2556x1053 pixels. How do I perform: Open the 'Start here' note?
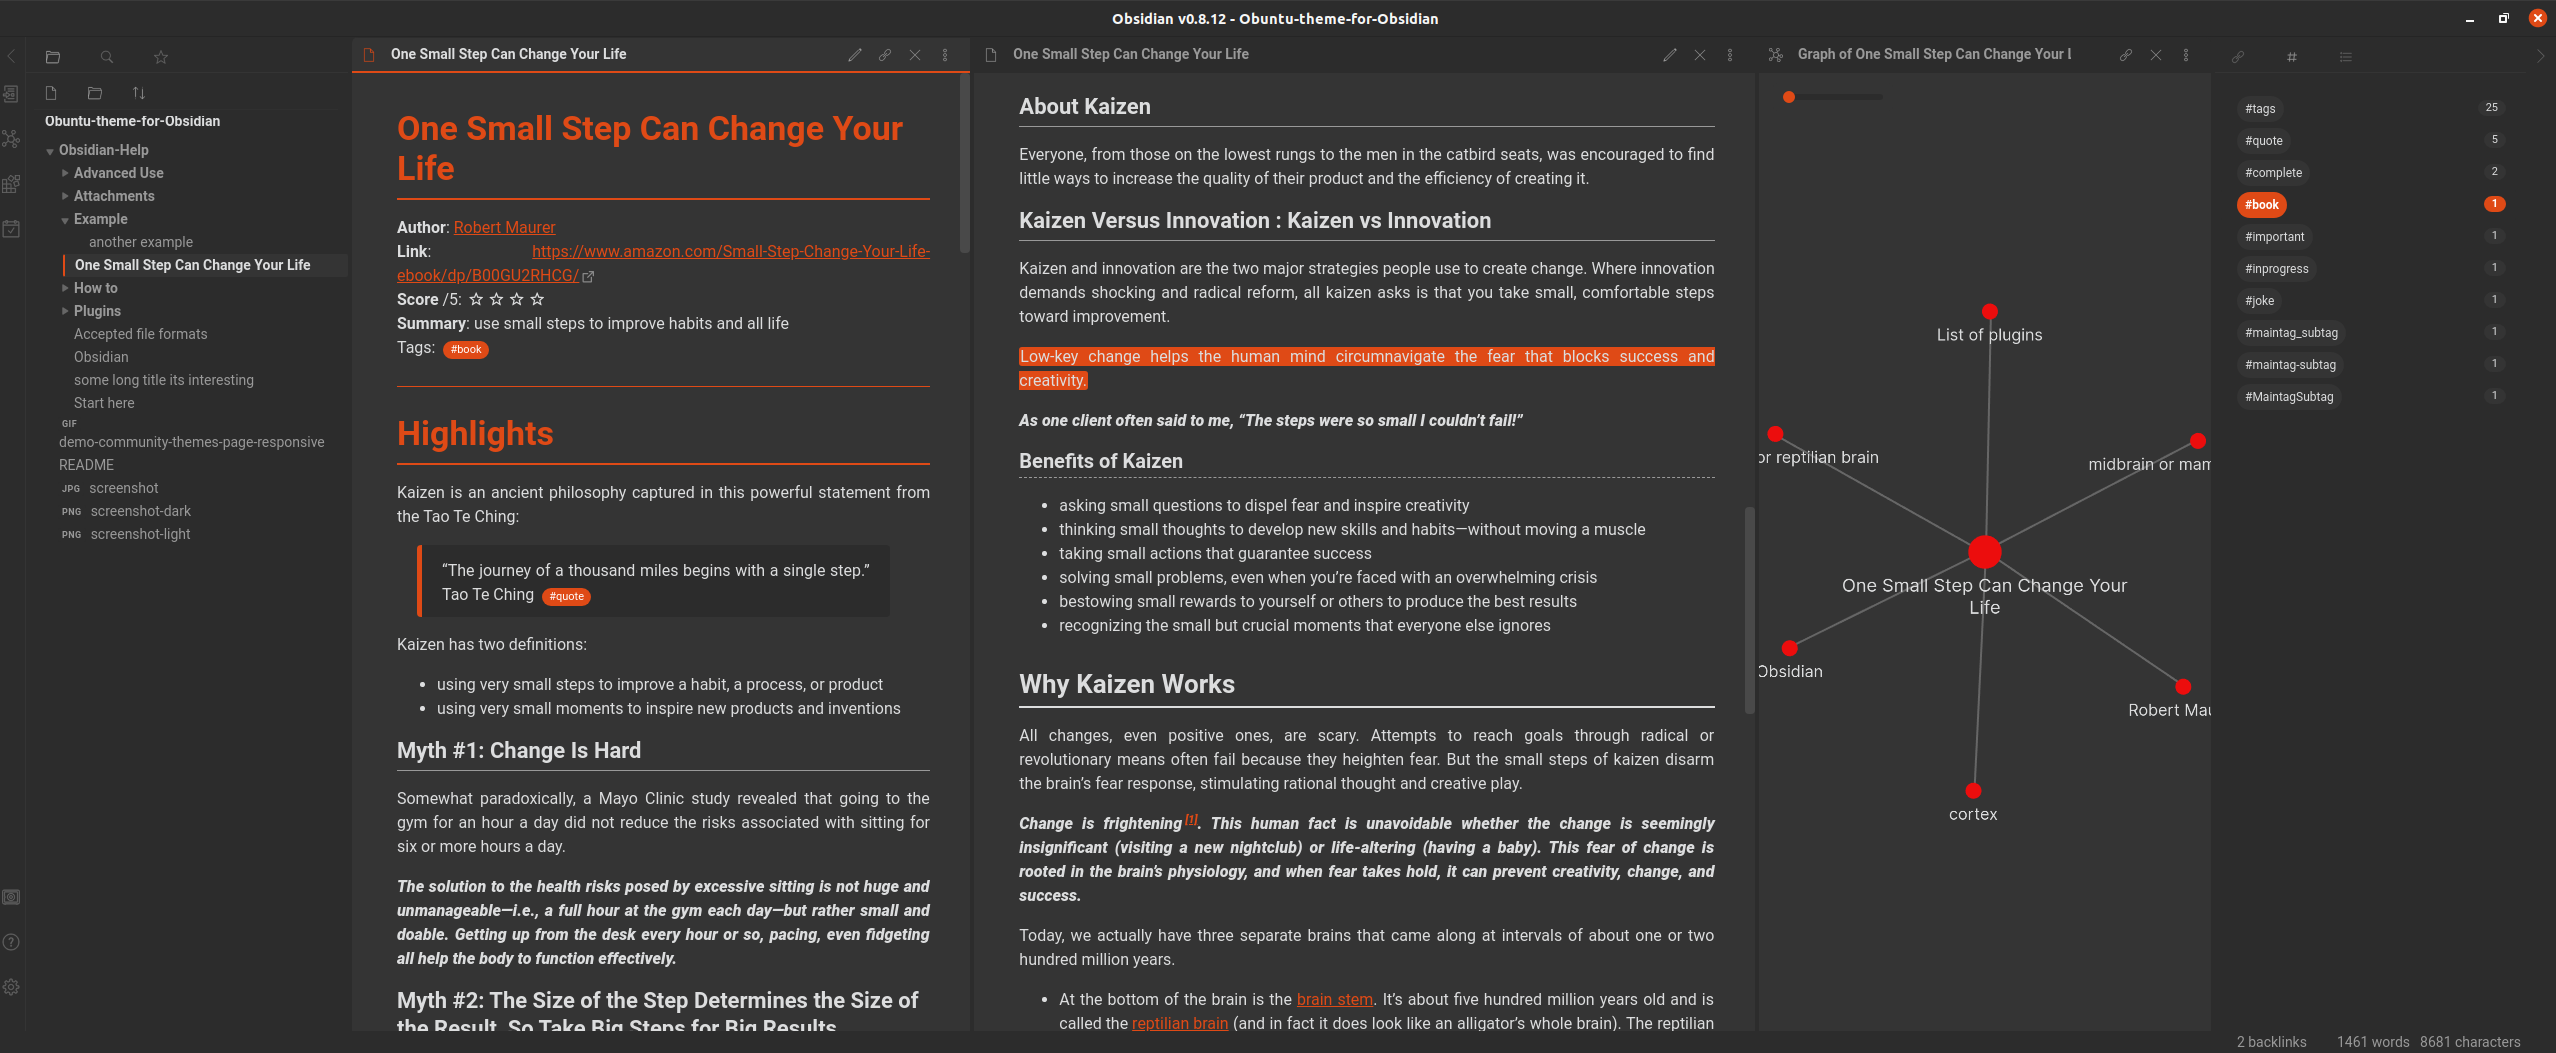[x=104, y=403]
